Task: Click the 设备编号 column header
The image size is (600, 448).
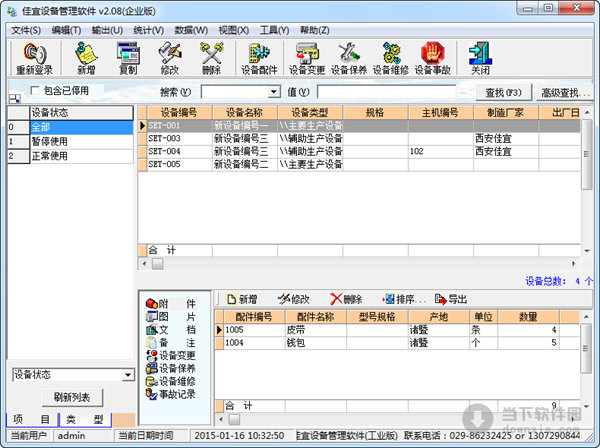Action: [x=179, y=112]
